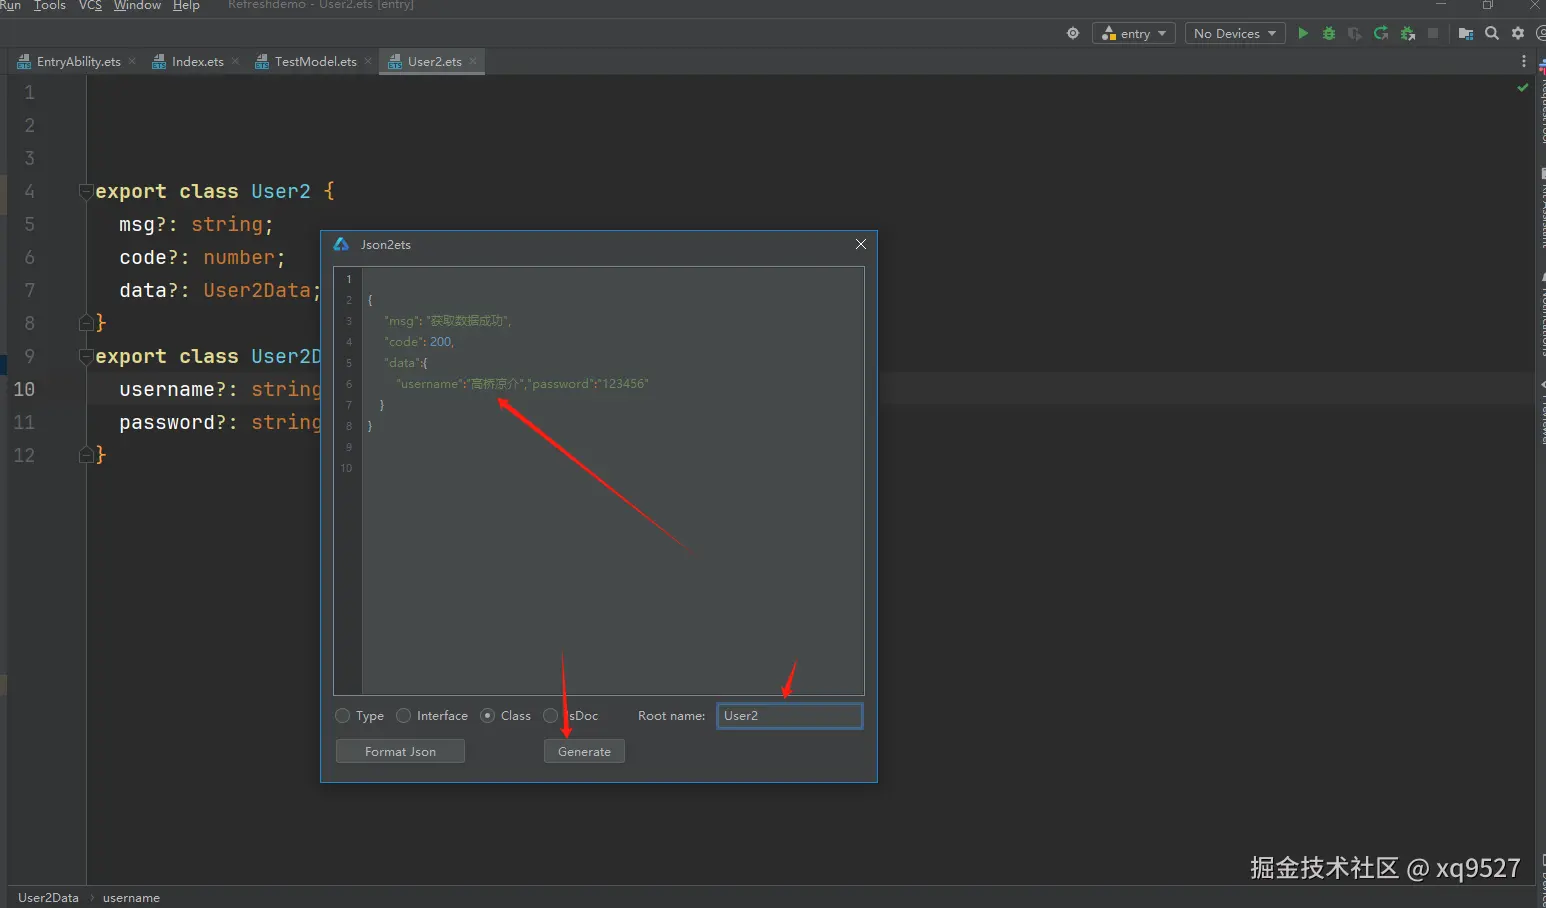Click the reload/apply changes icon

[x=1381, y=33]
